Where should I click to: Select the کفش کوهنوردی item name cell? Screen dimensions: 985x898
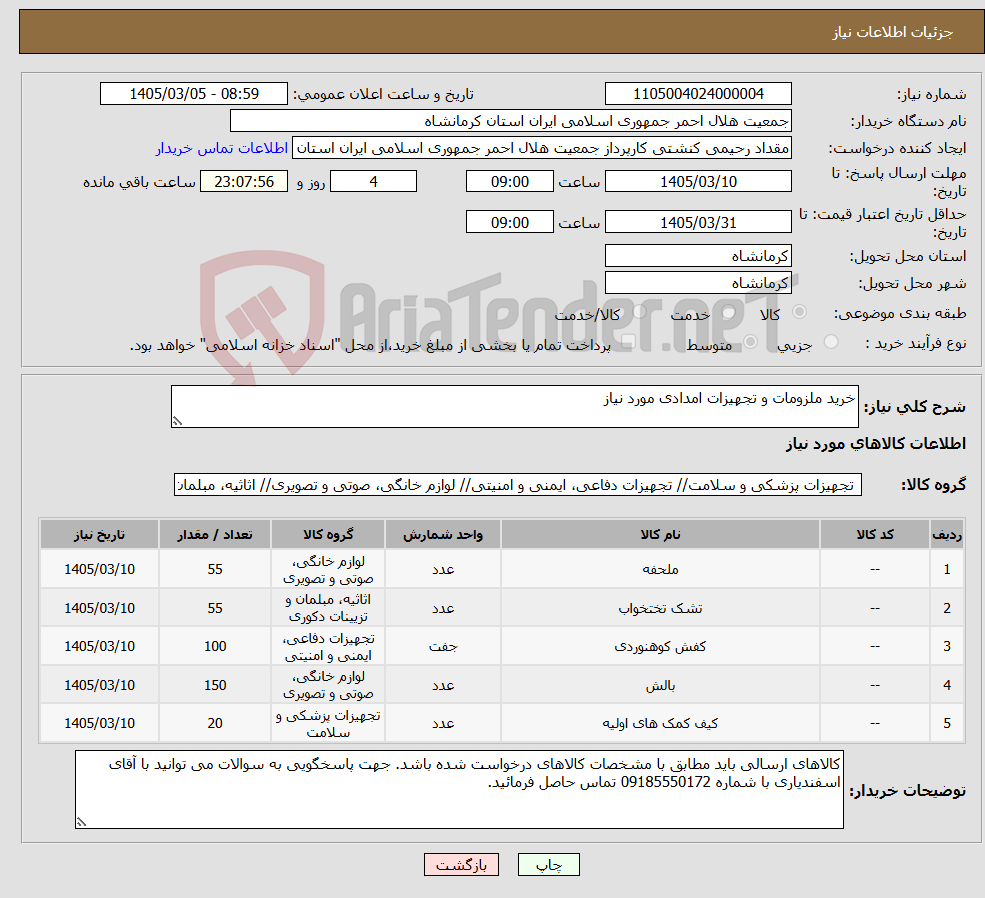[x=660, y=646]
